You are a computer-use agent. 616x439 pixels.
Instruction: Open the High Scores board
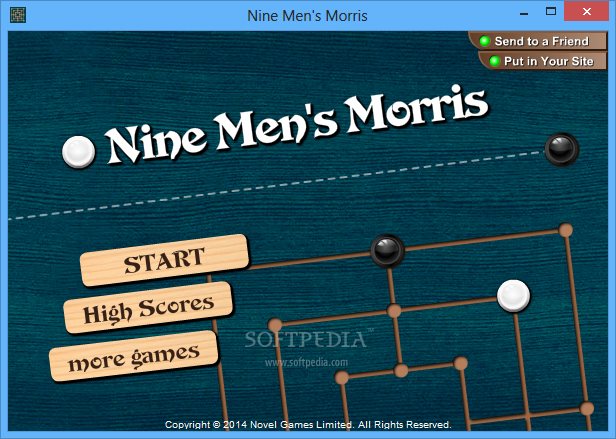(x=148, y=308)
